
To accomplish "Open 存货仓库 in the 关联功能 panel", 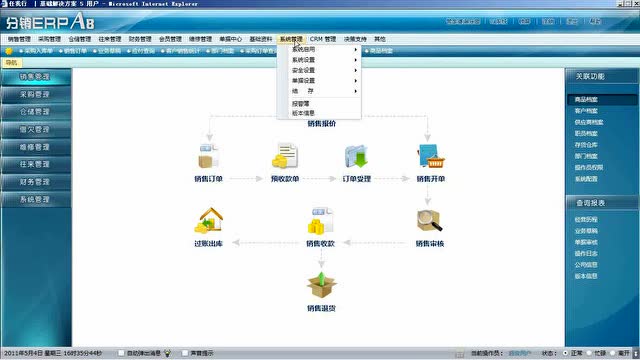I will [x=586, y=145].
